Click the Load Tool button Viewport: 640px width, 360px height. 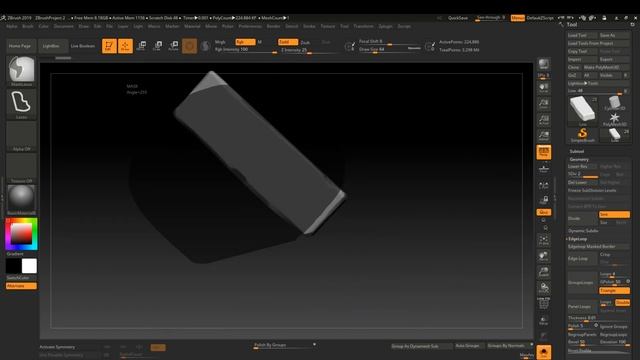pos(582,36)
